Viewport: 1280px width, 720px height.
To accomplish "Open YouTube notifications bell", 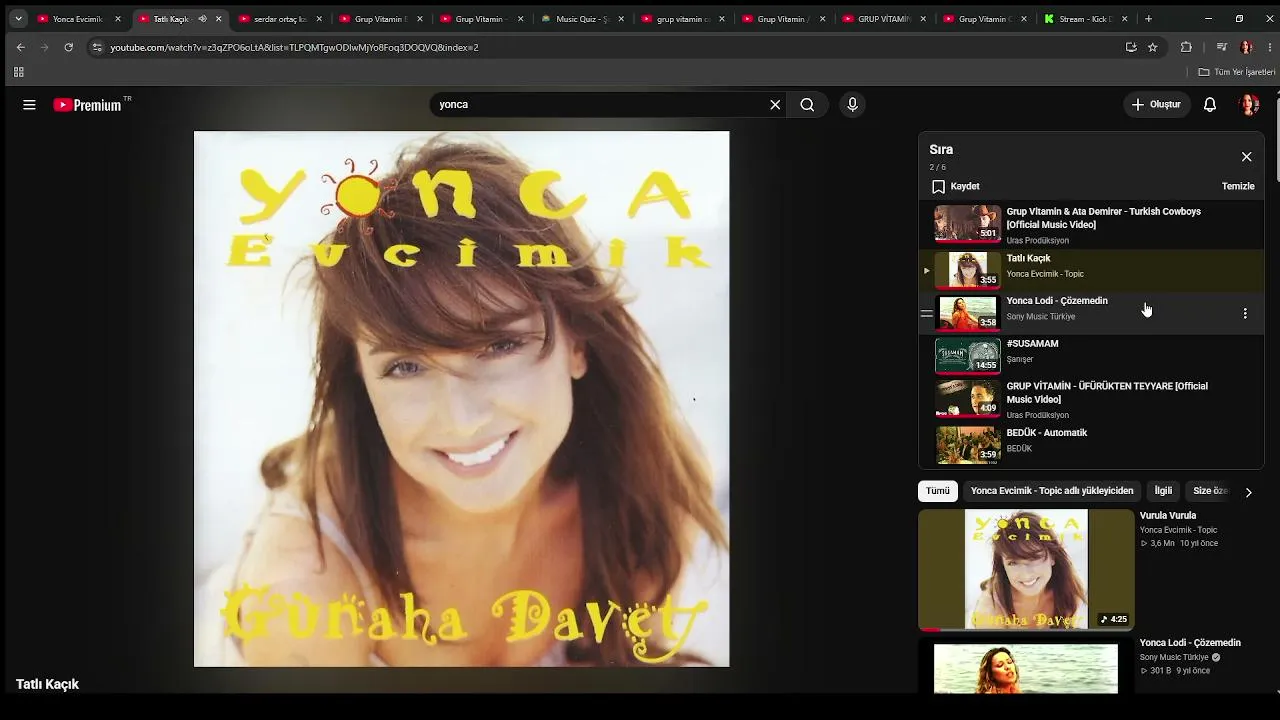I will tap(1210, 104).
